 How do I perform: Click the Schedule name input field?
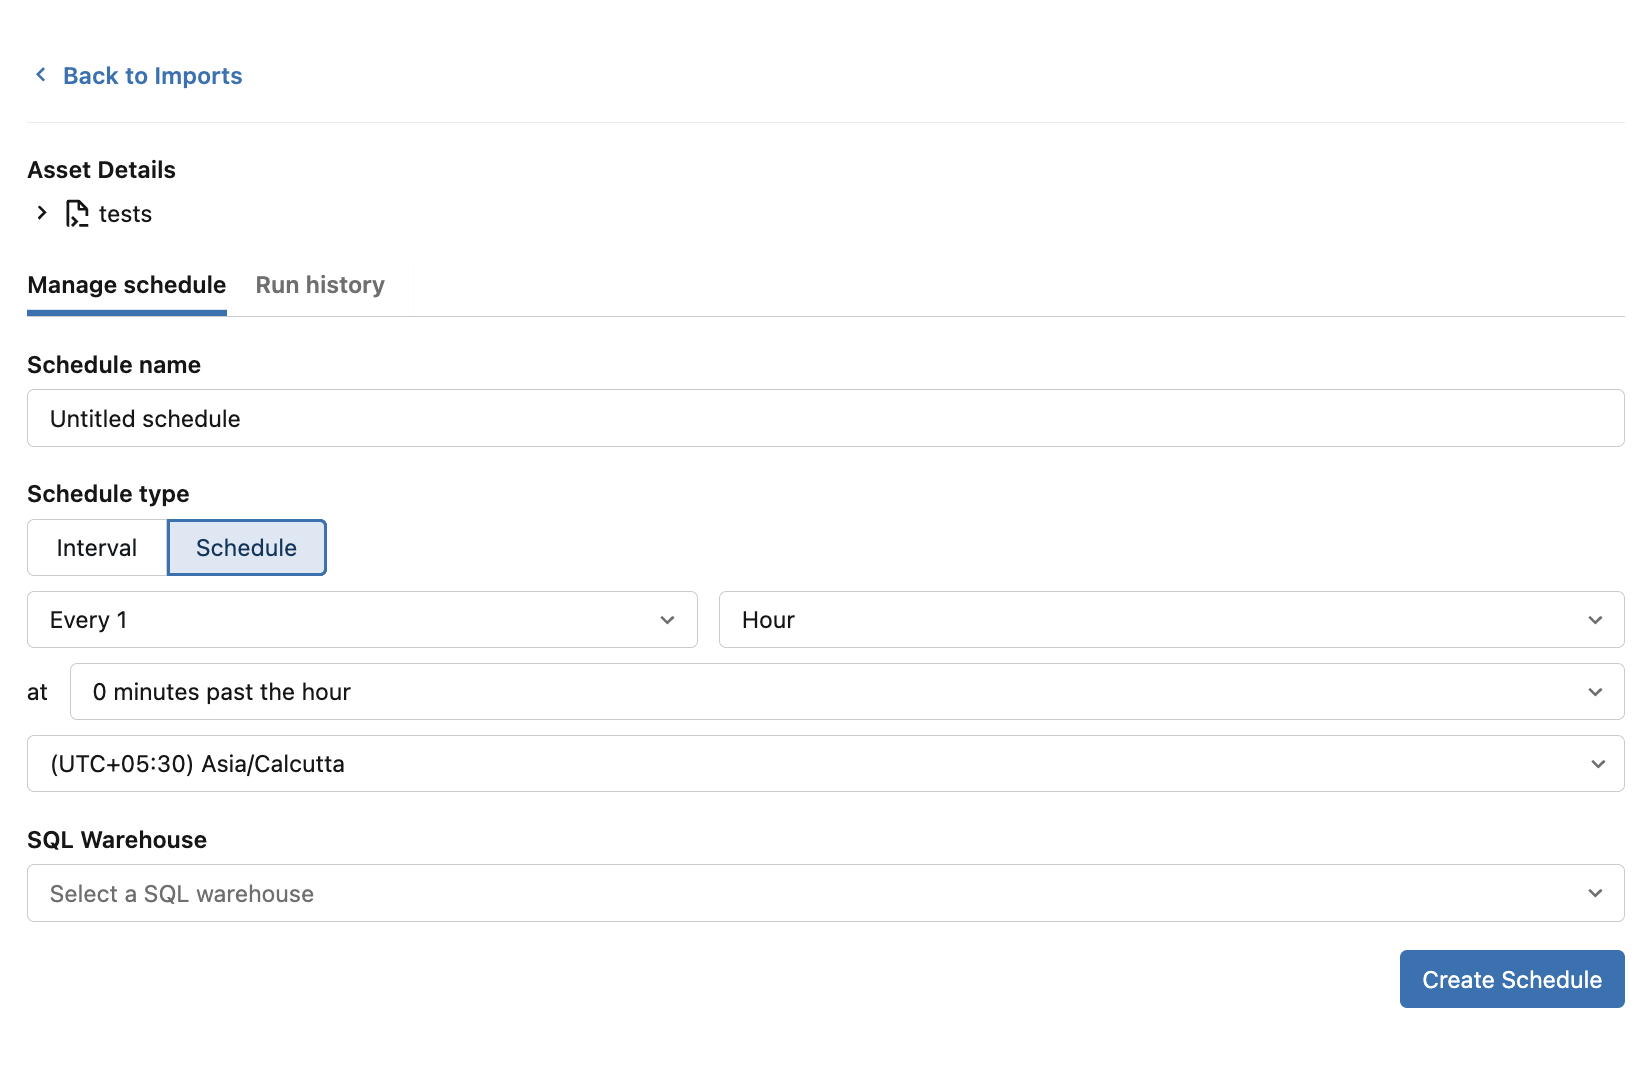point(826,418)
